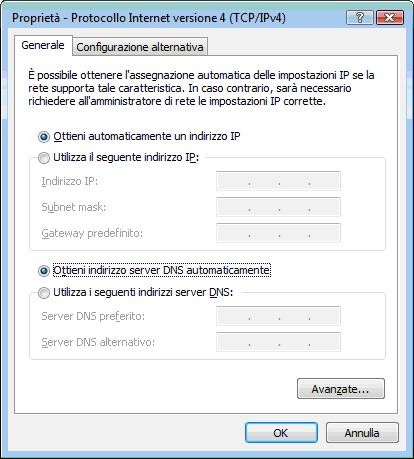
Task: Click the Indirizzo IP label
Action: 70,181
